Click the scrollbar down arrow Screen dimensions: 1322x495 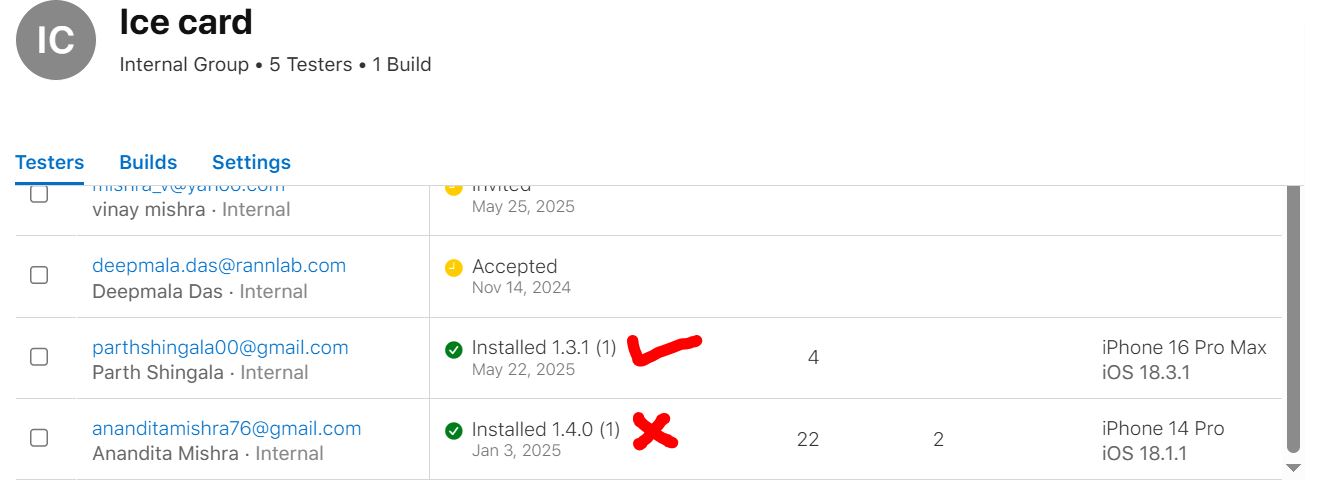pyautogui.click(x=1293, y=468)
